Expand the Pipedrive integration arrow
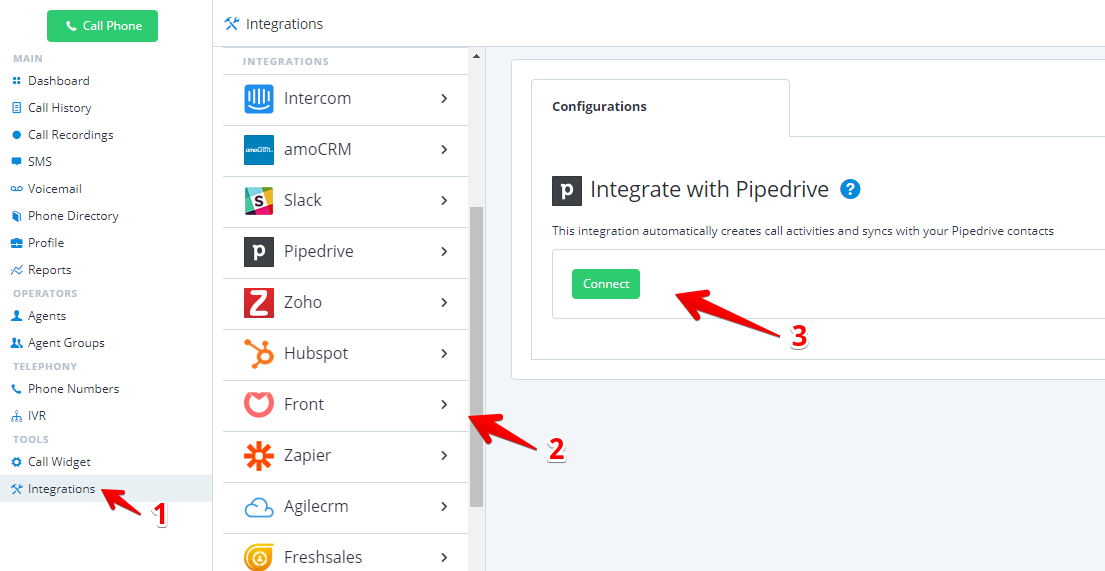The width and height of the screenshot is (1105, 571). point(444,252)
